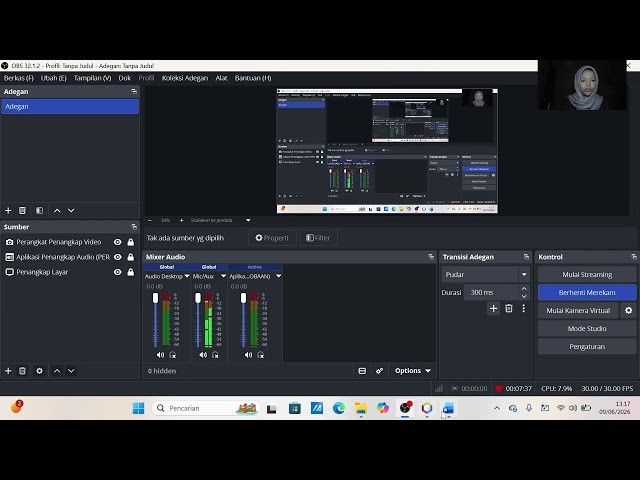Open Pengaturan settings button

[587, 347]
